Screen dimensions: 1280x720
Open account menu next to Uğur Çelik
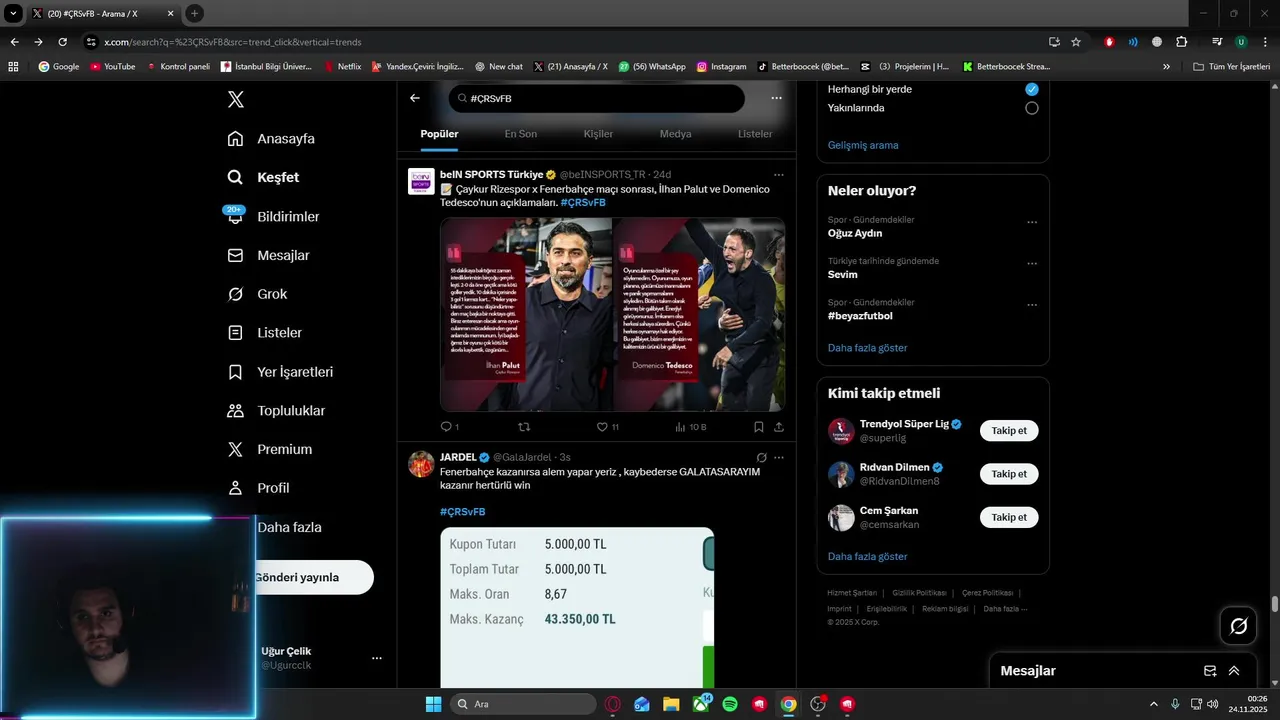(377, 658)
